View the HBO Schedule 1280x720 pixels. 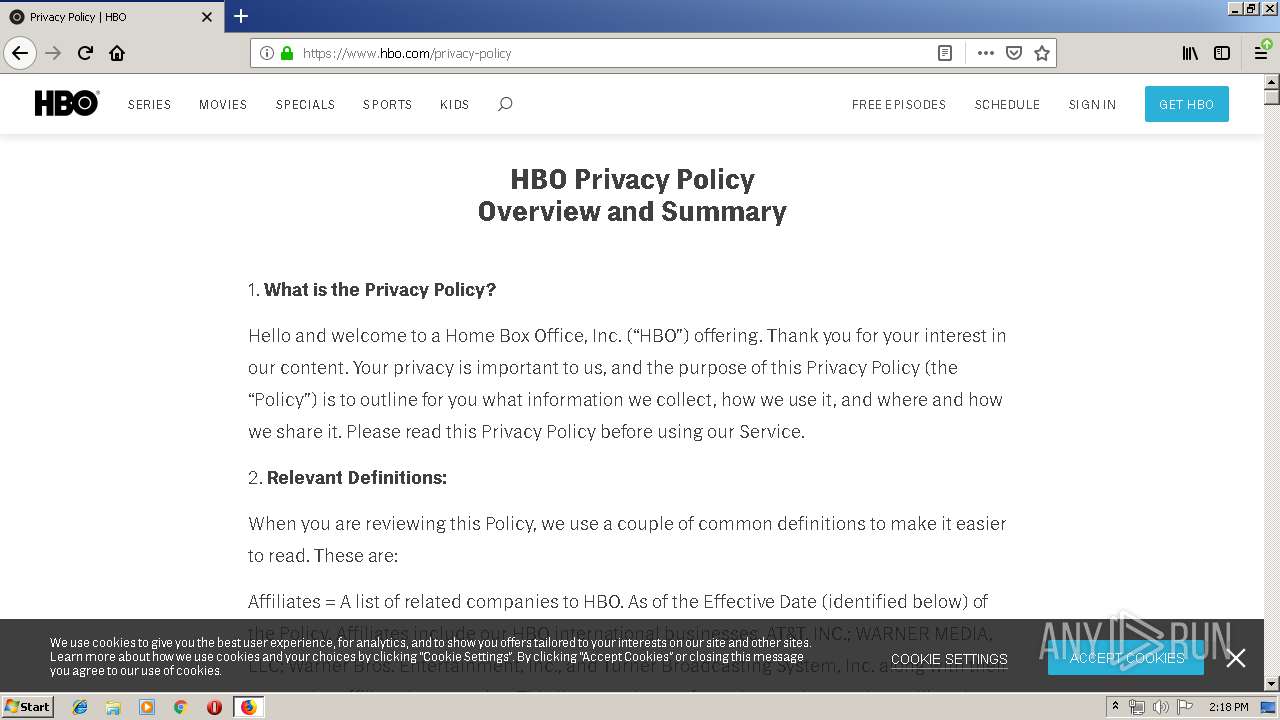pos(1007,104)
